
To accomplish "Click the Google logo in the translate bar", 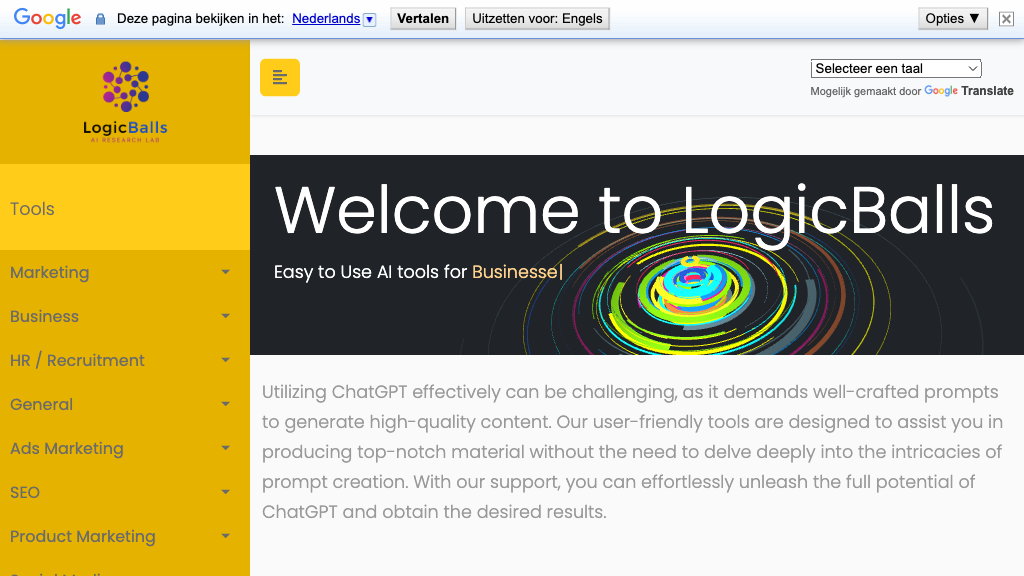I will click(x=47, y=17).
